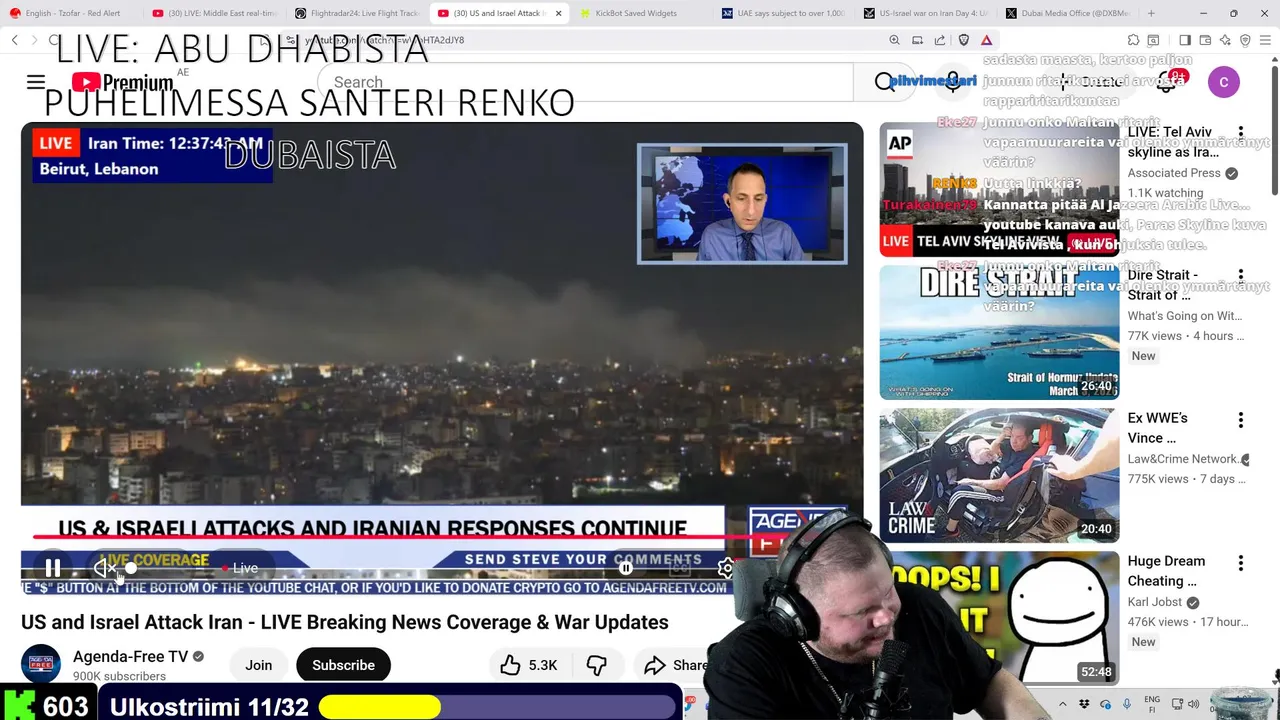Open the Agenda-Free TV channel name
The width and height of the screenshot is (1280, 720).
click(130, 657)
